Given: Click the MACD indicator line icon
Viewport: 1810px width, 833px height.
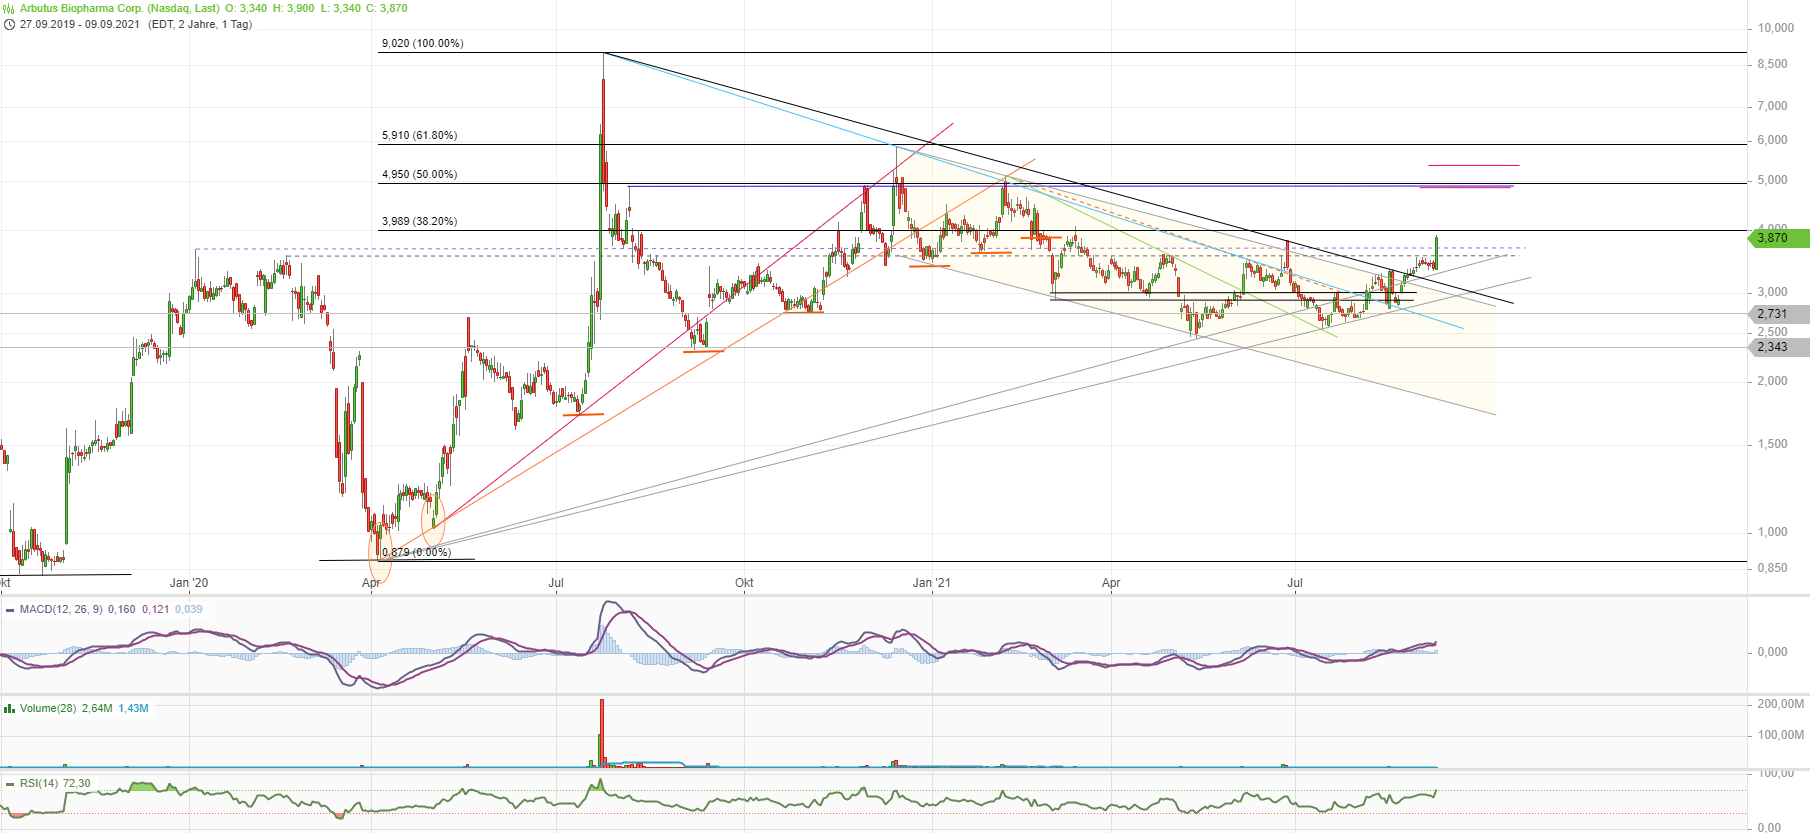Looking at the screenshot, I should tap(9, 609).
